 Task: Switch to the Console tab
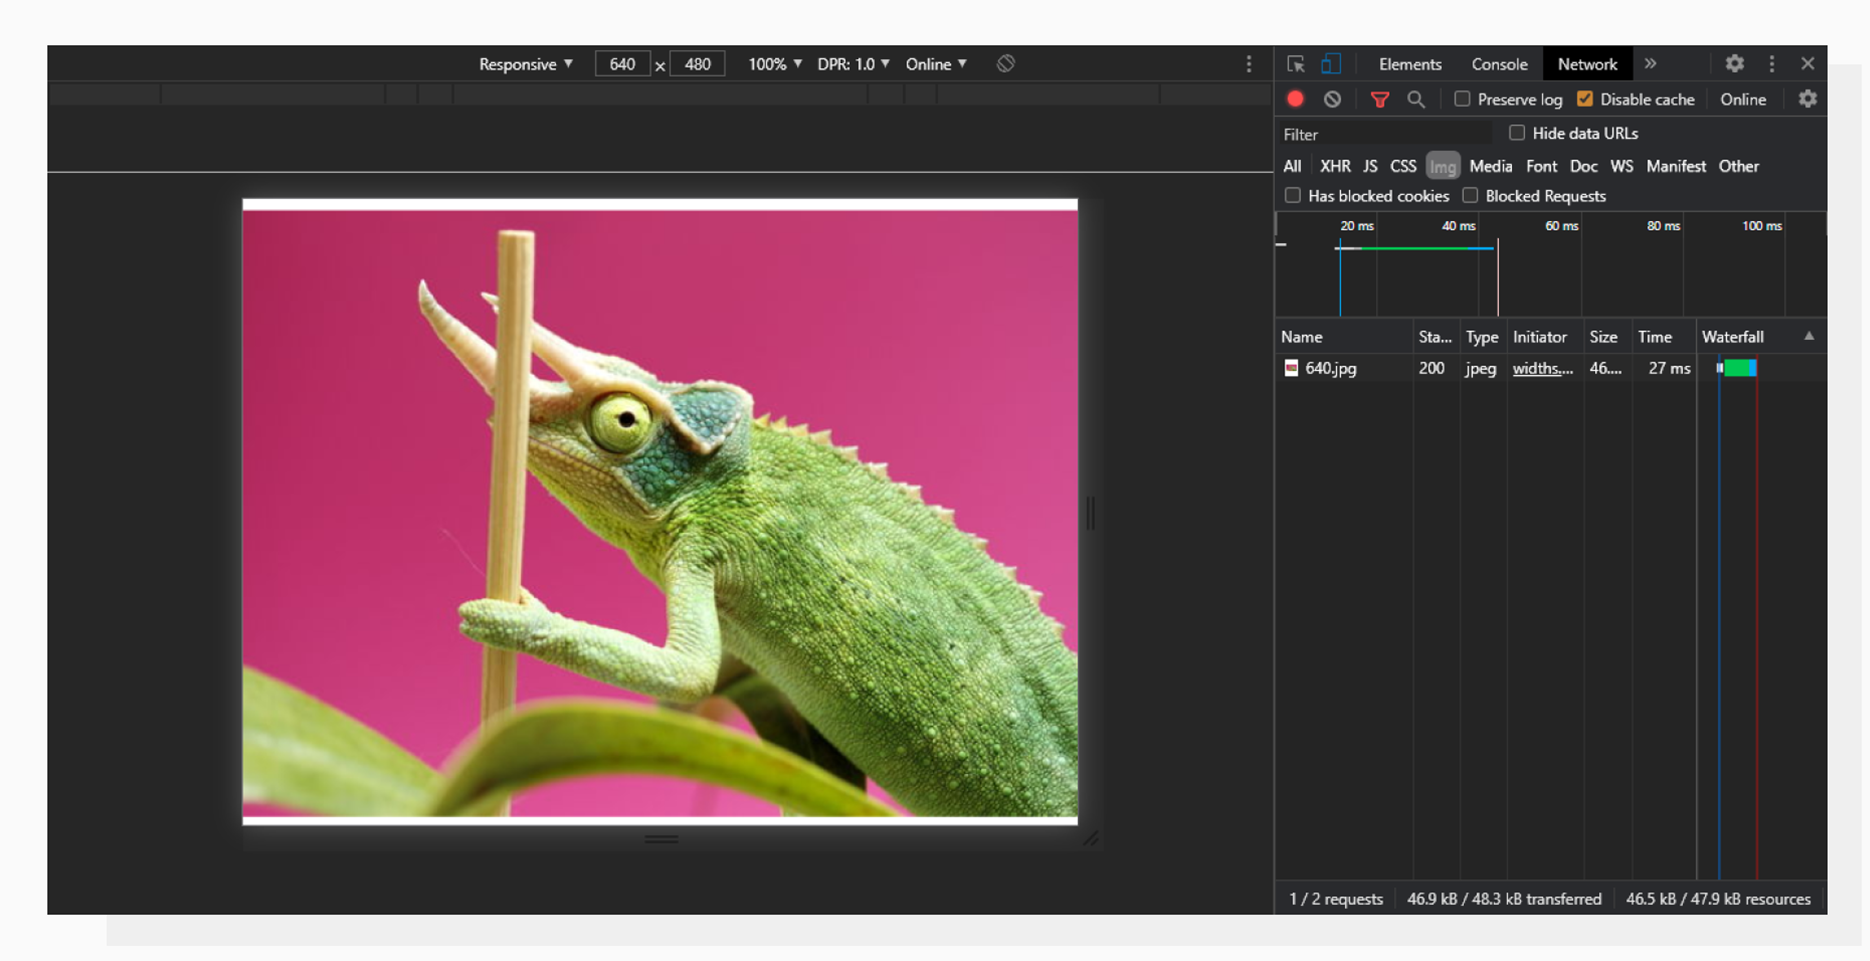pyautogui.click(x=1498, y=63)
